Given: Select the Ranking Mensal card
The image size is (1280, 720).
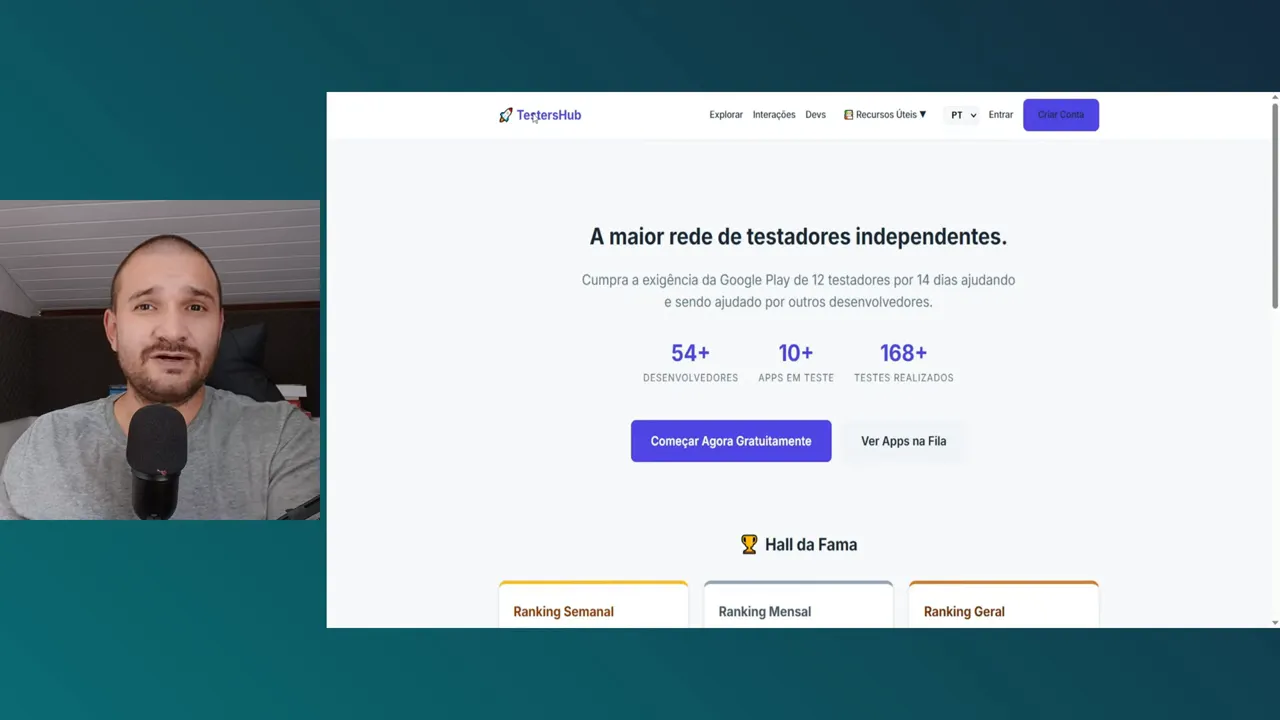Looking at the screenshot, I should (x=798, y=604).
